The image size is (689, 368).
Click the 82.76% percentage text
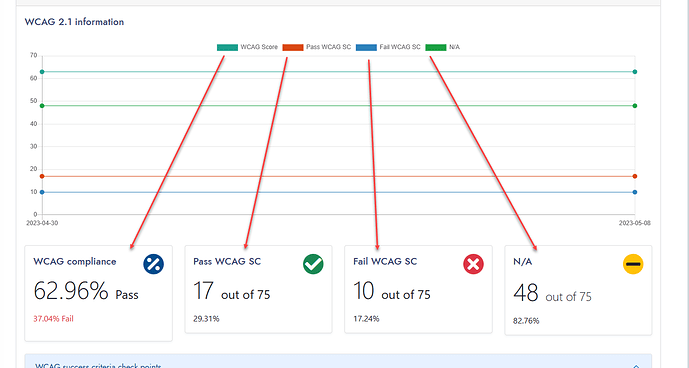pyautogui.click(x=526, y=321)
